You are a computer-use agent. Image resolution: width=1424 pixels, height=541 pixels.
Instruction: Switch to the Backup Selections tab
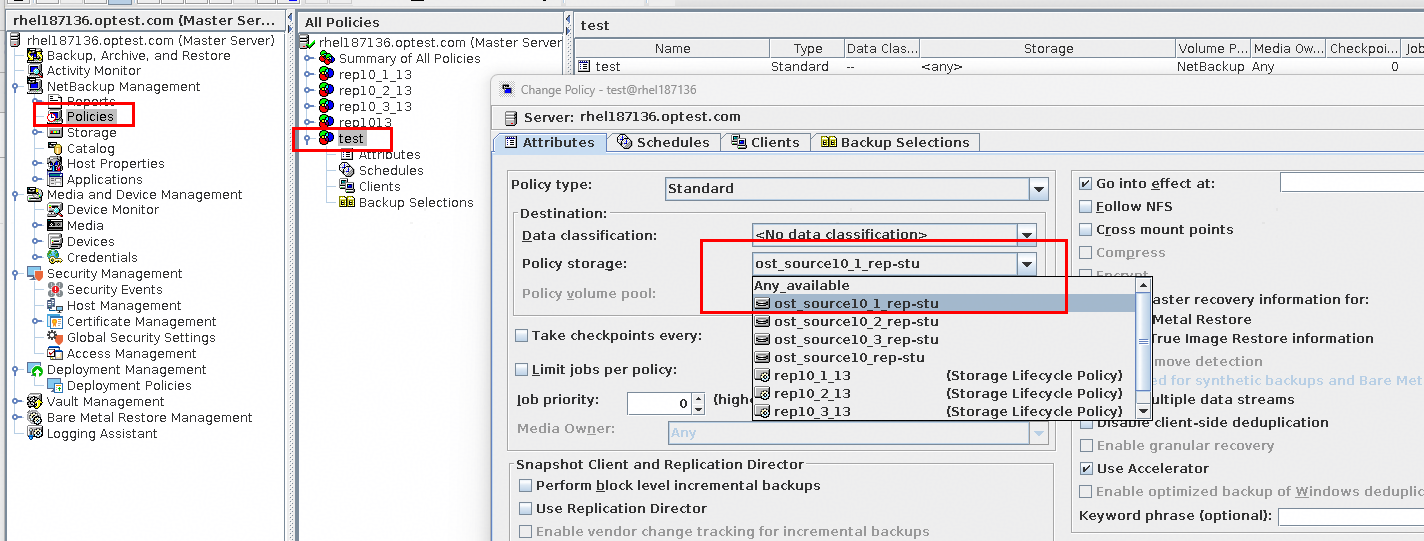tap(896, 143)
